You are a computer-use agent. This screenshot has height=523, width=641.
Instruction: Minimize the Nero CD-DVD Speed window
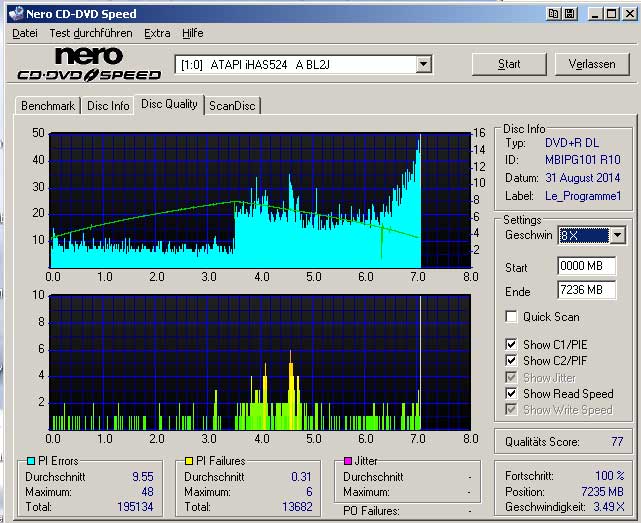coord(595,14)
